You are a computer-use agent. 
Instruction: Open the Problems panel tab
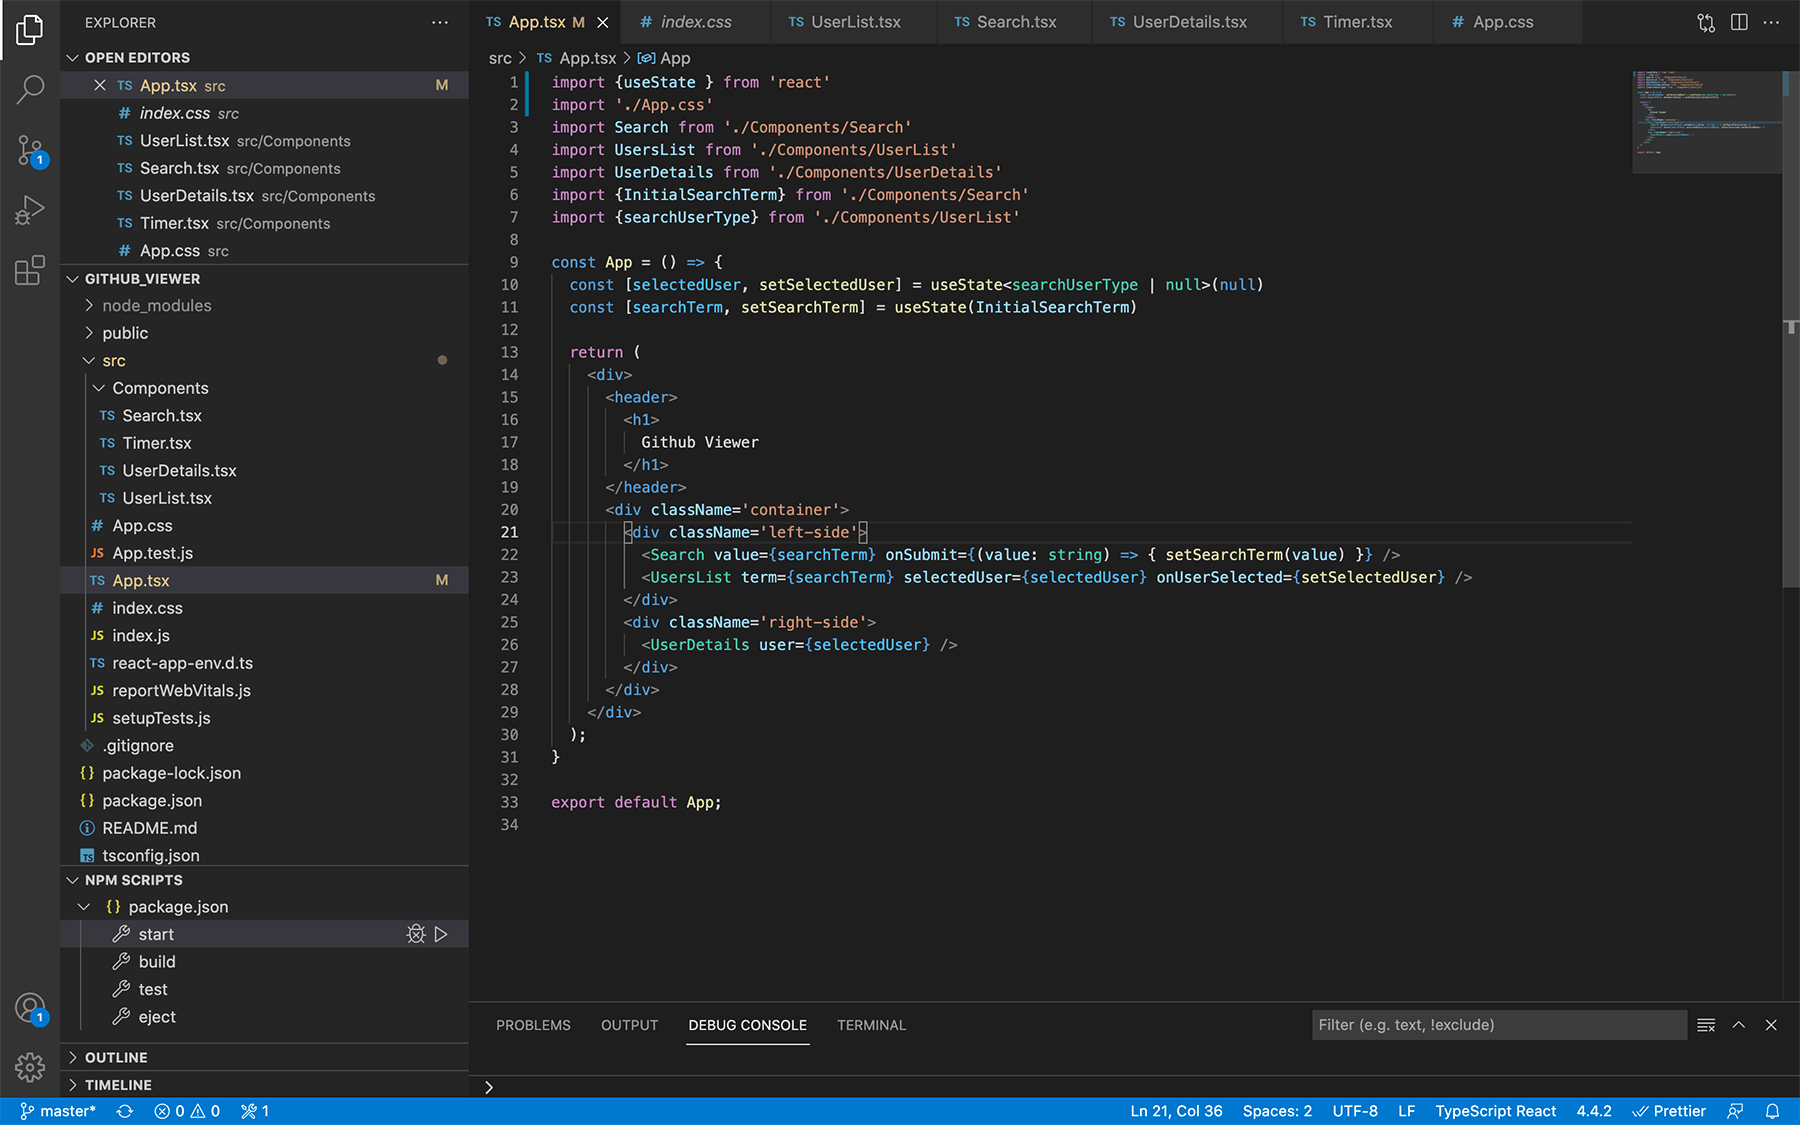(533, 1025)
